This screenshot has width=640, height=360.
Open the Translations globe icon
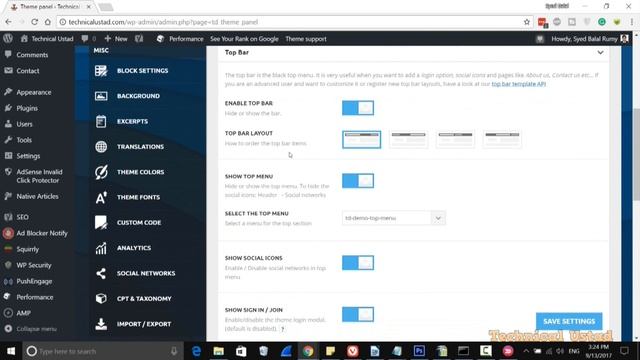(101, 147)
